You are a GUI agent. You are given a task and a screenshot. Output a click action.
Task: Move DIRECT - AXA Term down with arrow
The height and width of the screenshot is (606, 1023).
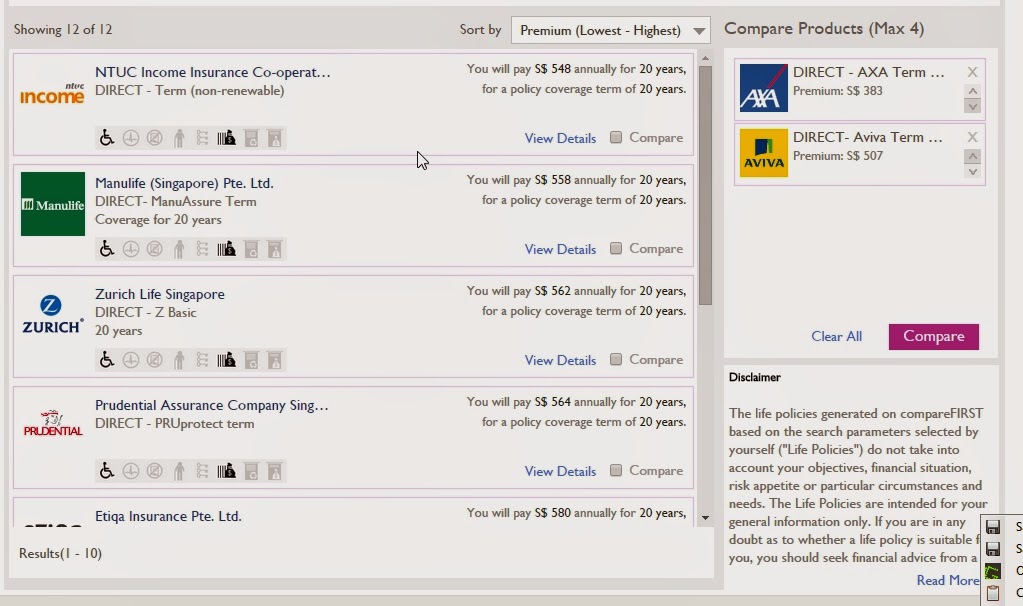point(972,106)
